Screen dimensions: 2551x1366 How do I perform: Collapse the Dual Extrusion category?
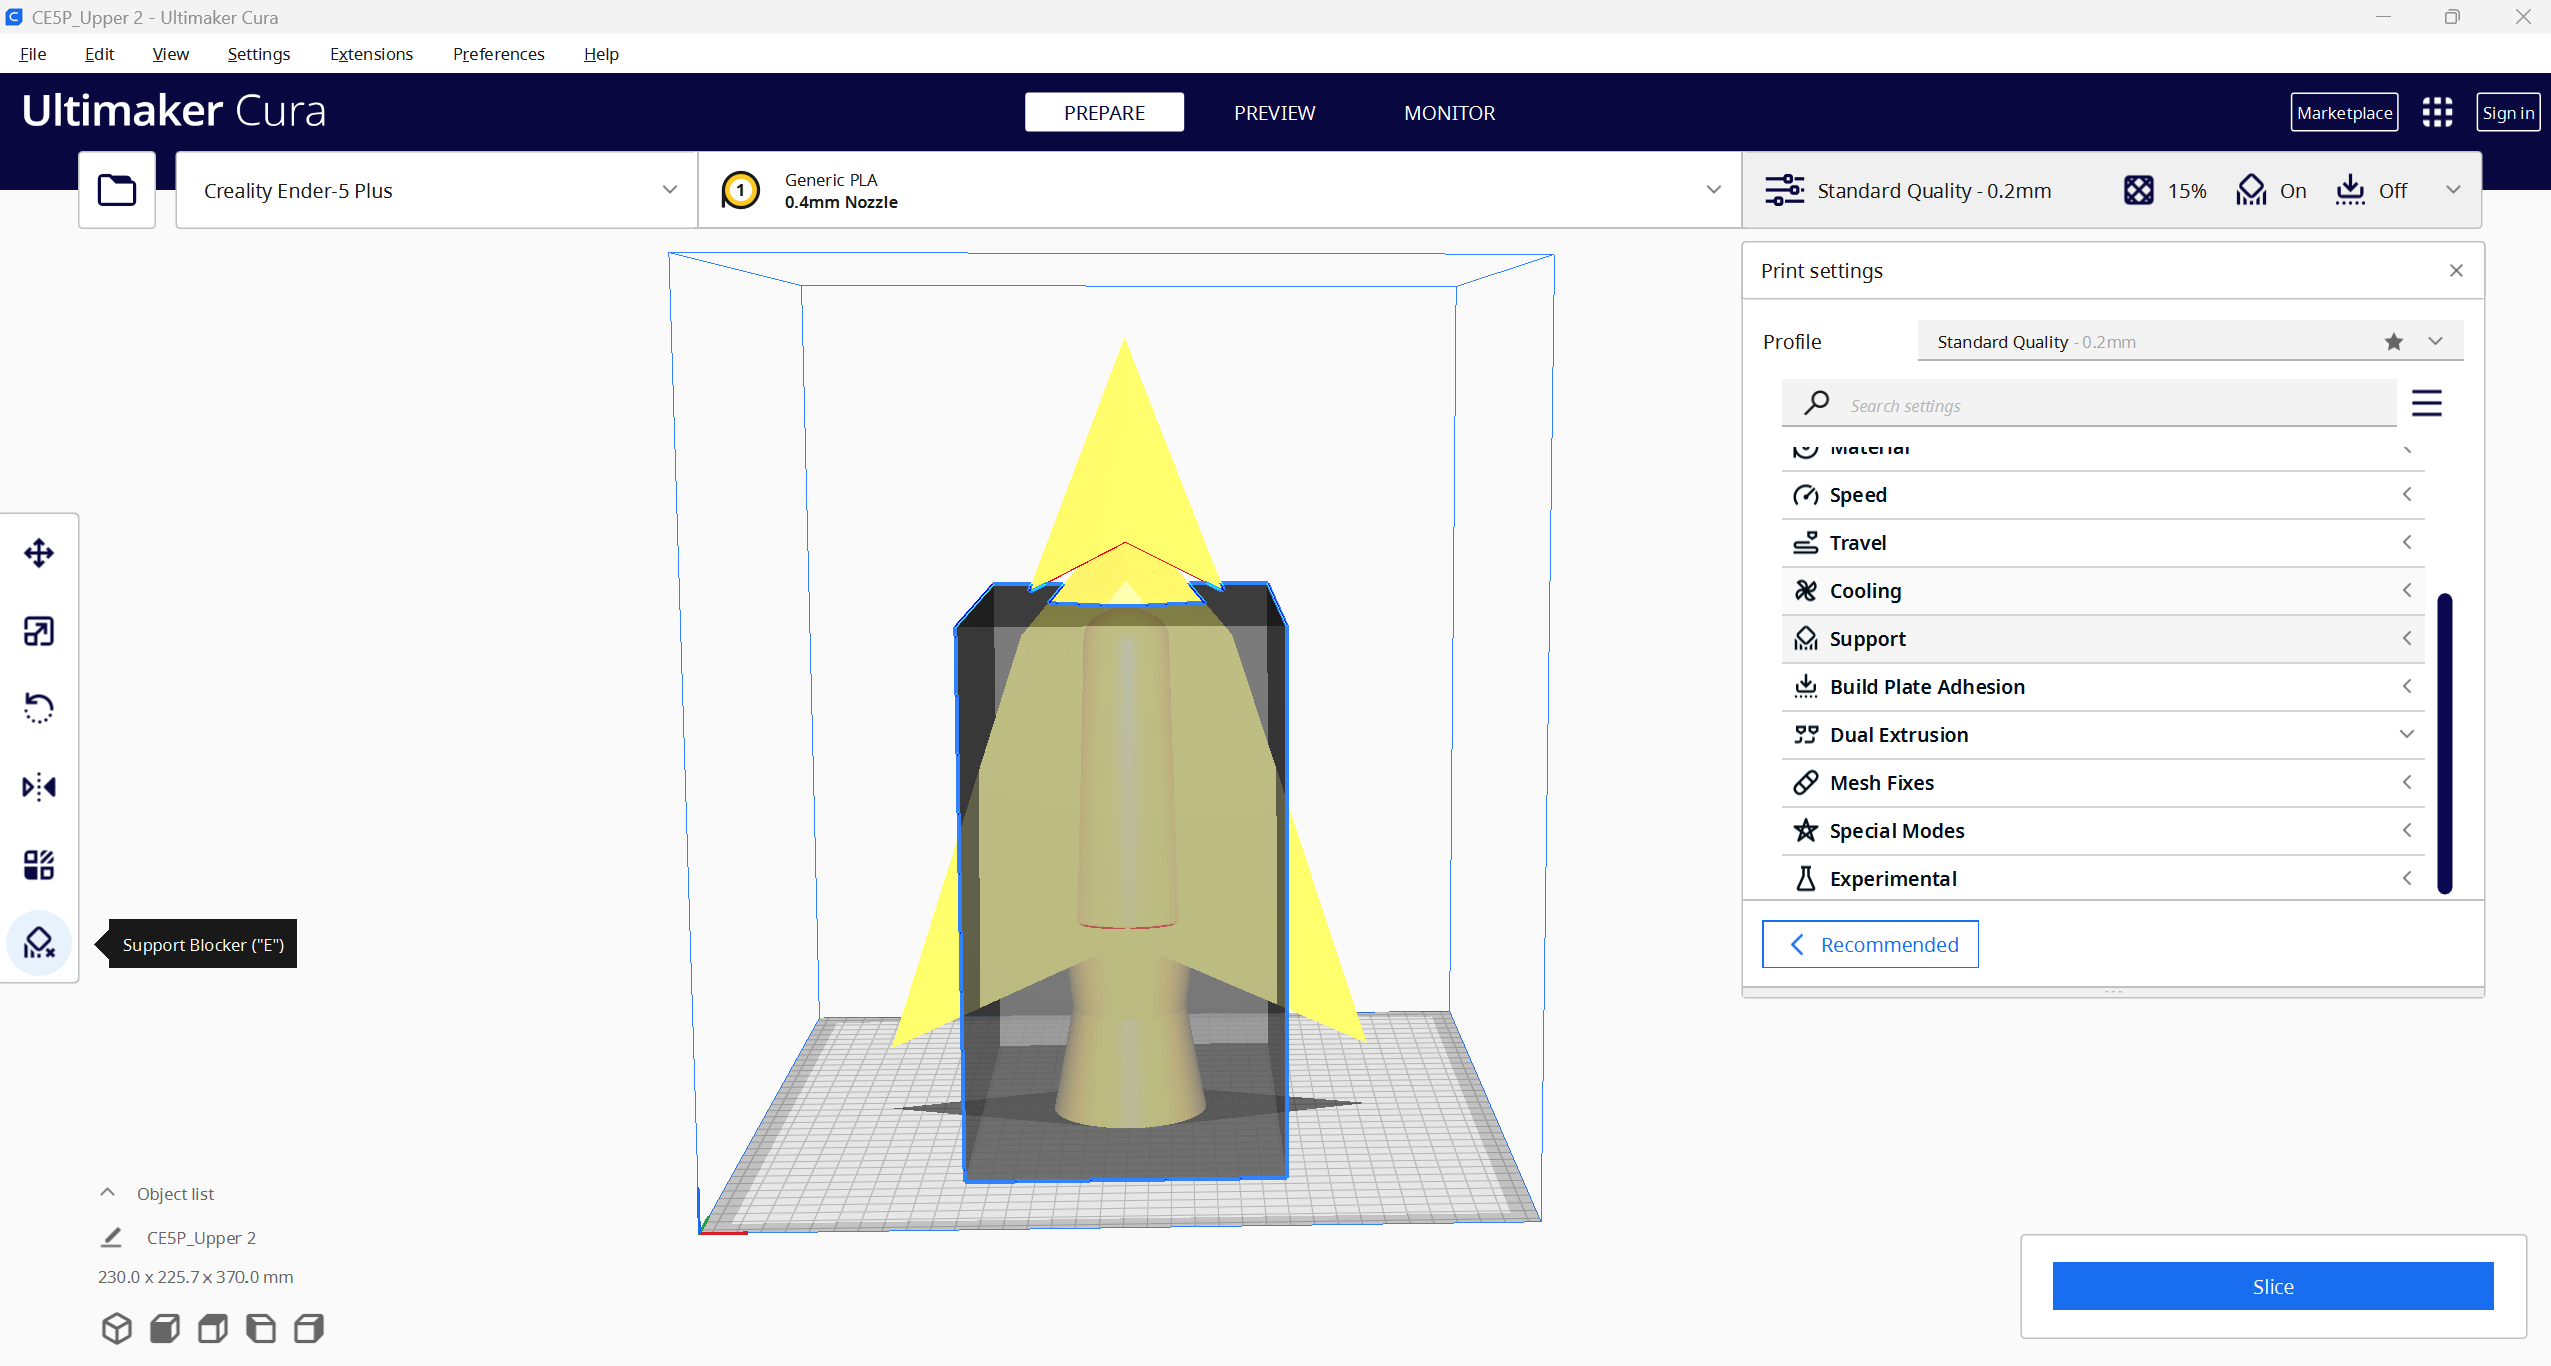point(2103,735)
